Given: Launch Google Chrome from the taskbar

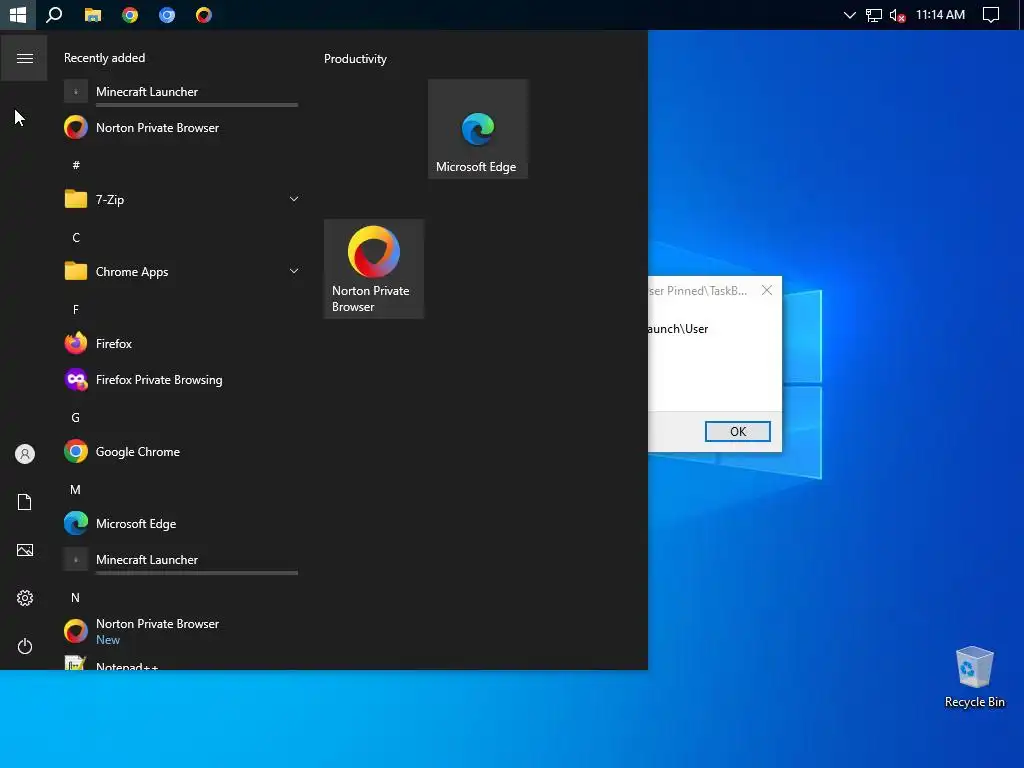Looking at the screenshot, I should click(x=130, y=14).
